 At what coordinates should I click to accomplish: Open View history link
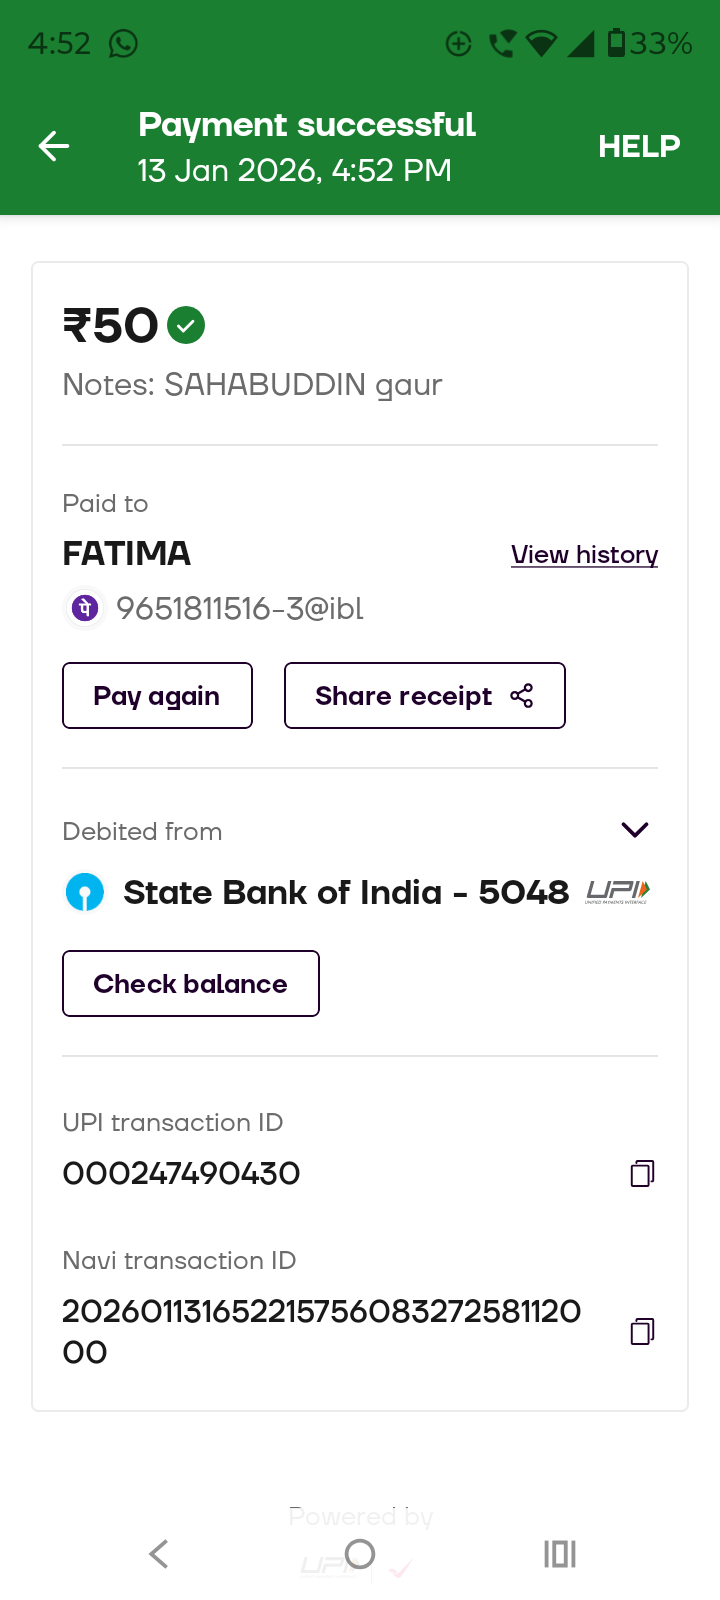click(x=584, y=555)
